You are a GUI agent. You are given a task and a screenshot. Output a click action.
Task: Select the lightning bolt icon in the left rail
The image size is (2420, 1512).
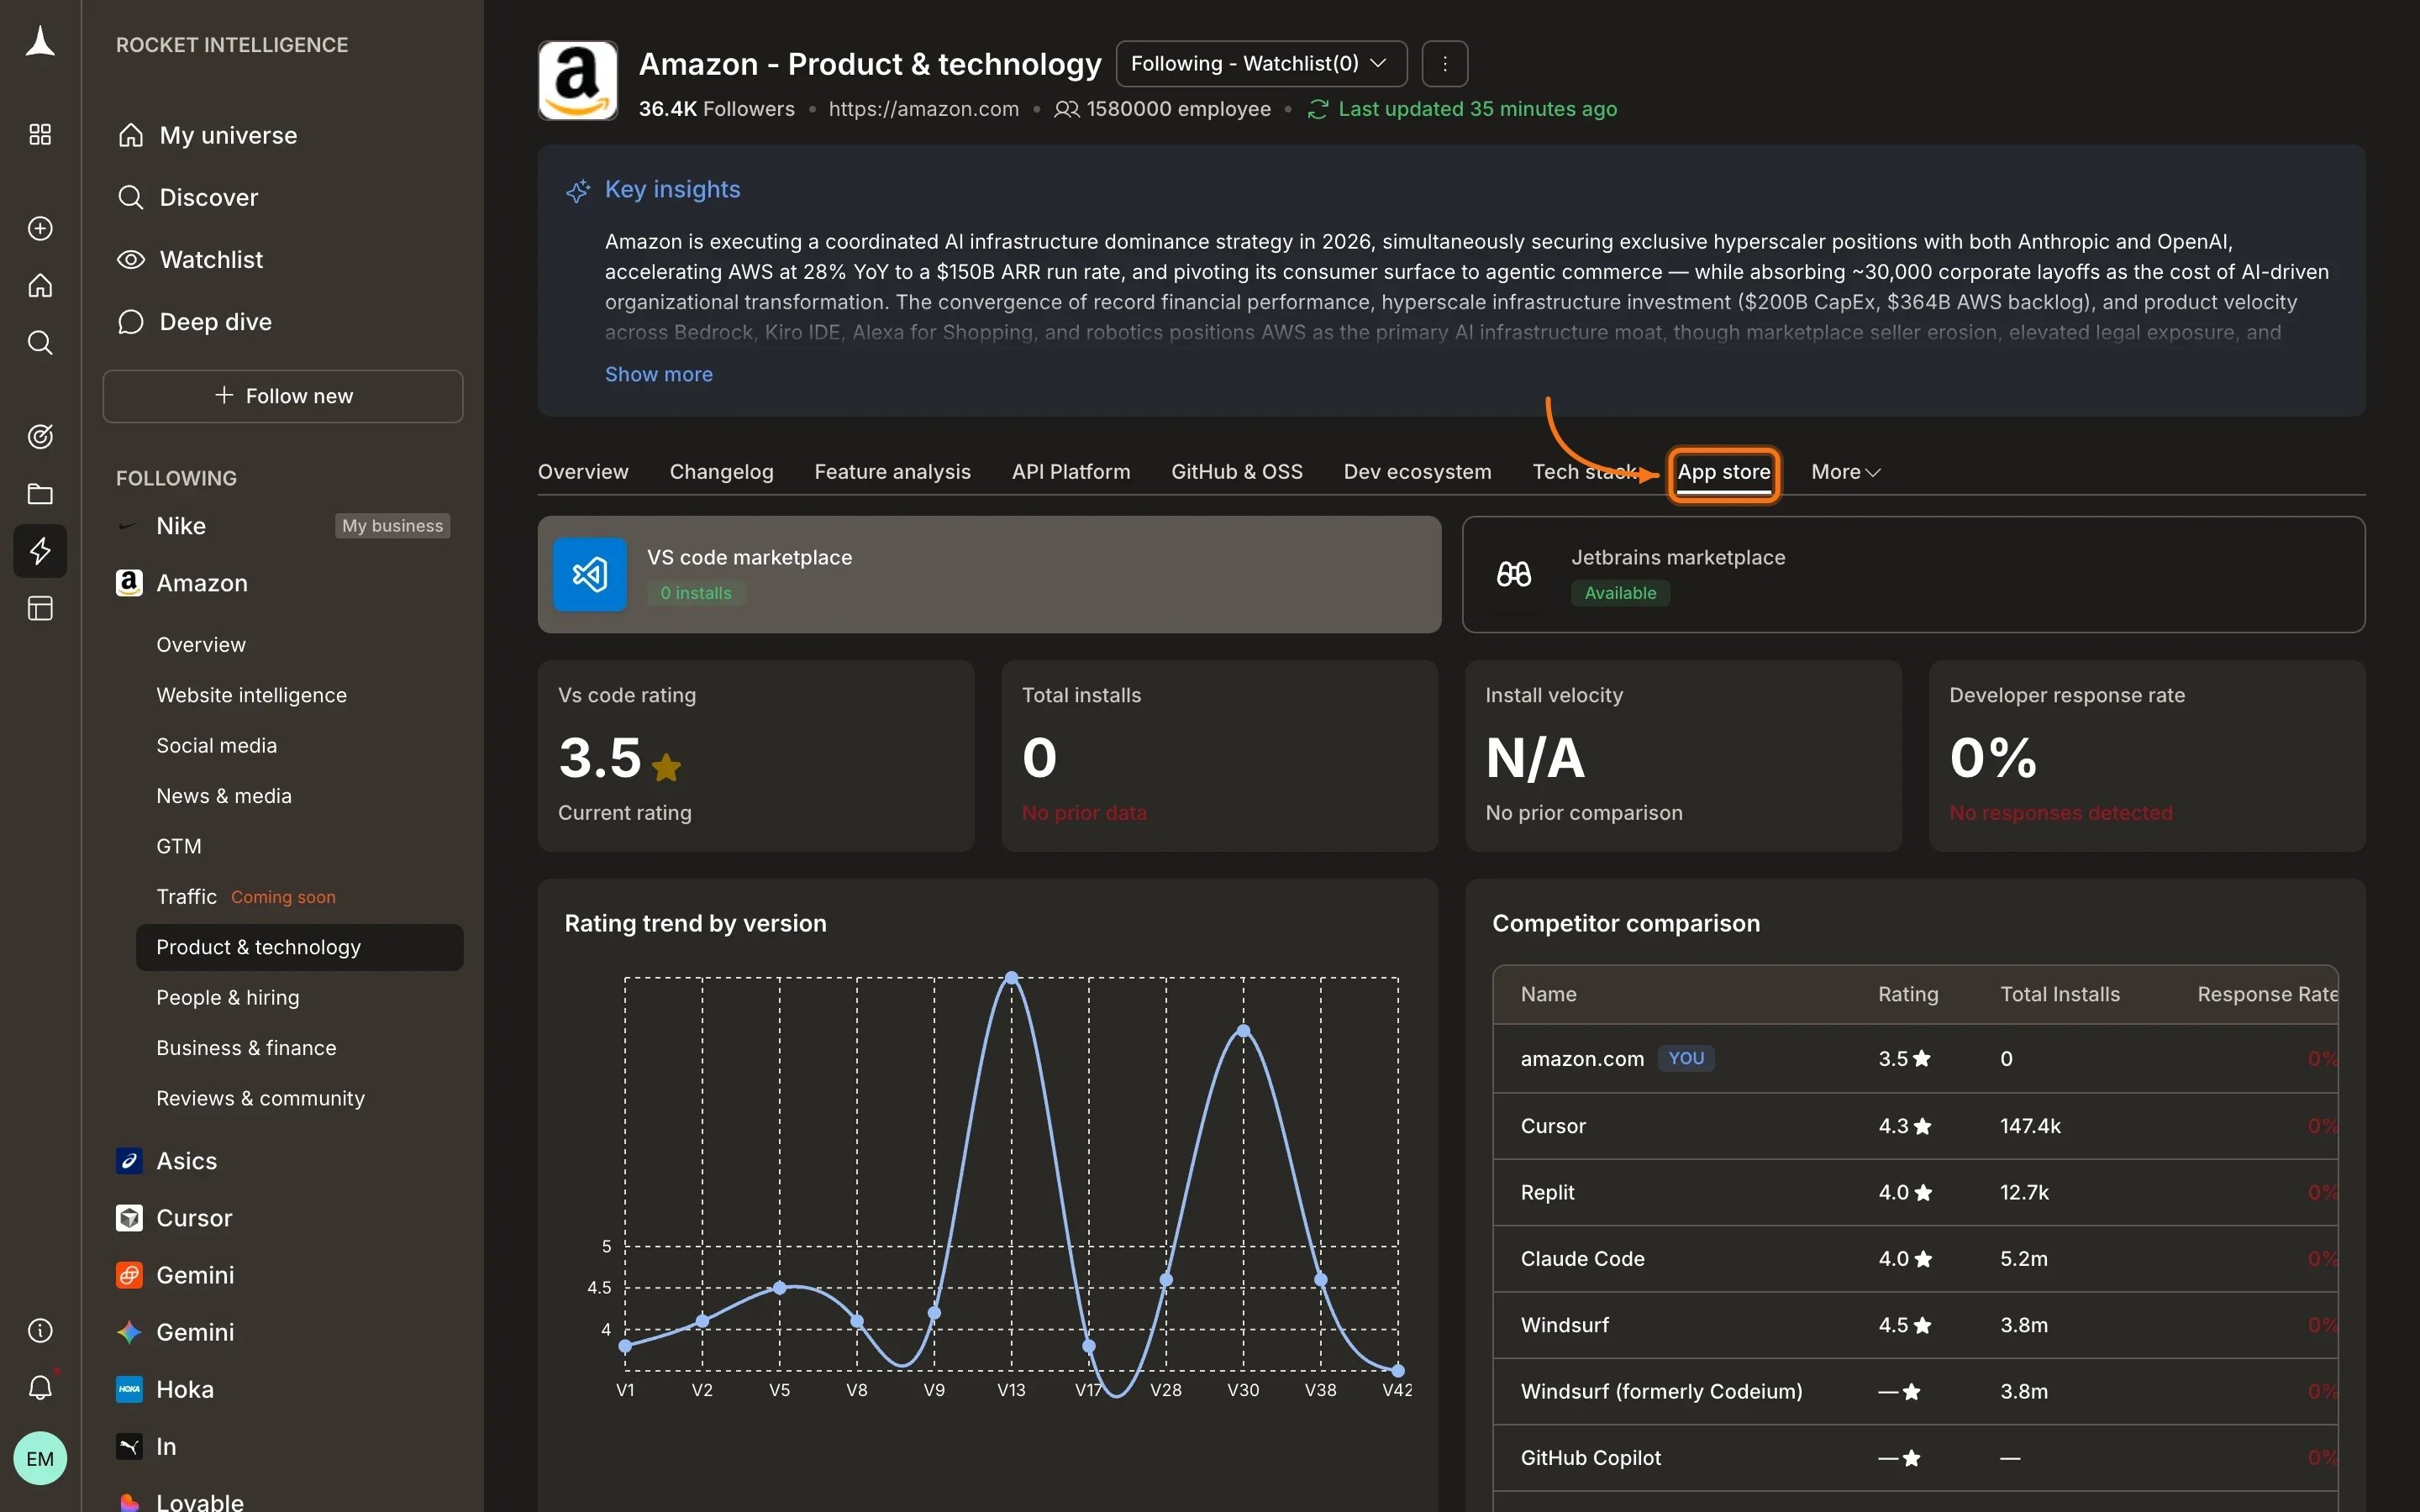point(40,551)
